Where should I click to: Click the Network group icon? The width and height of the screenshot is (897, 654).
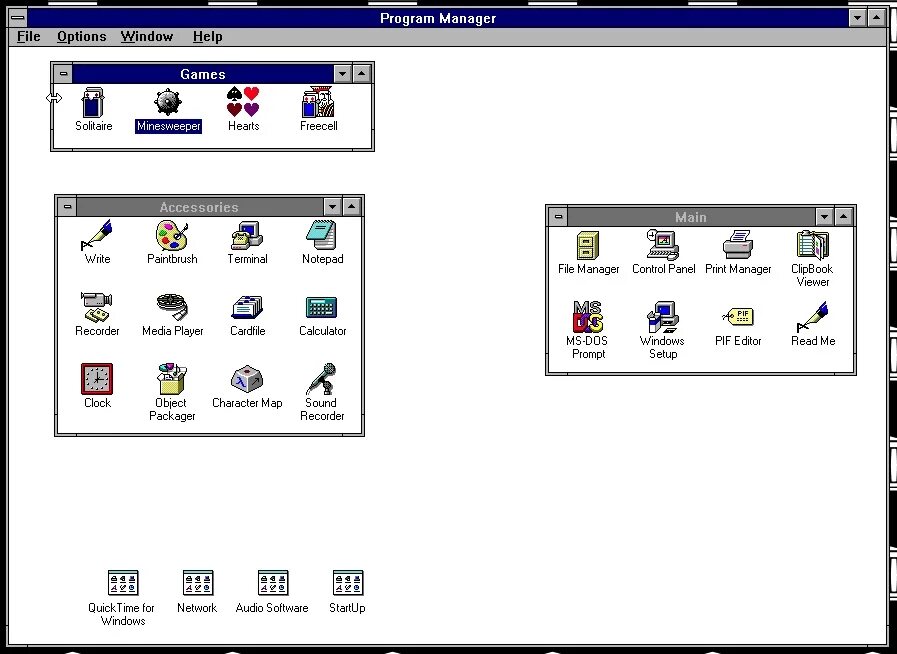tap(198, 583)
